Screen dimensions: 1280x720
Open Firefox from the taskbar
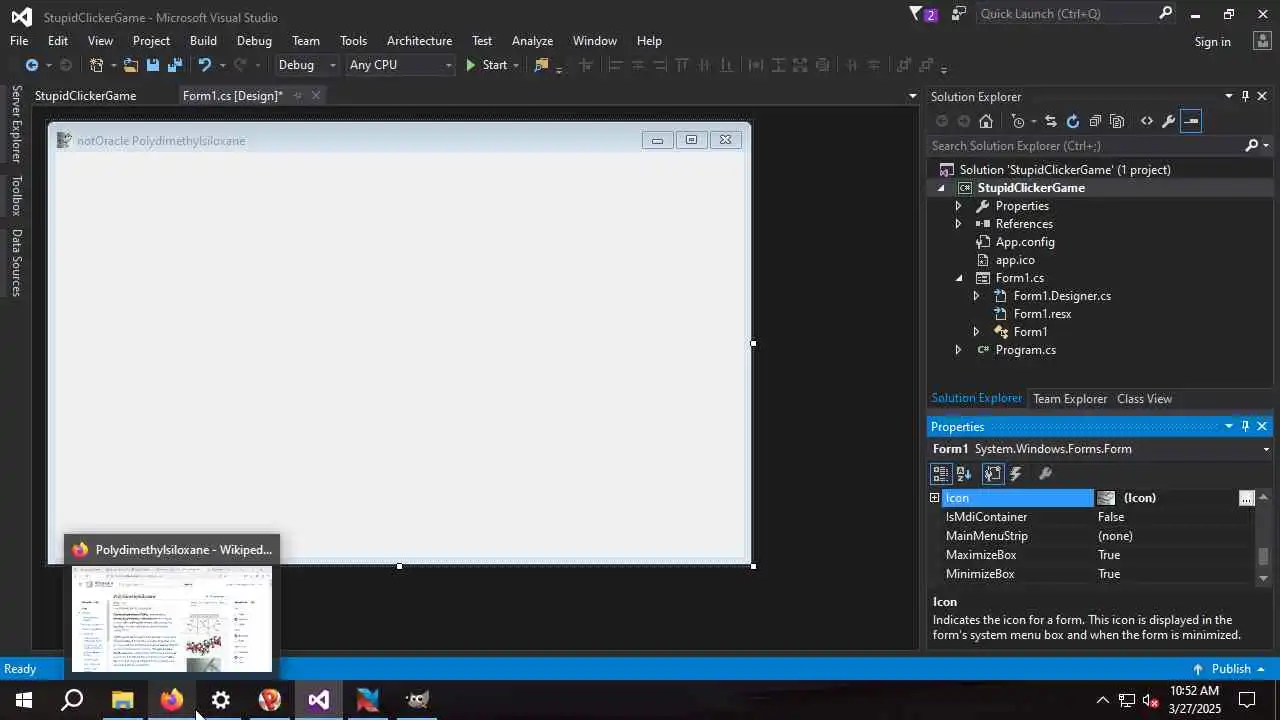click(x=172, y=700)
